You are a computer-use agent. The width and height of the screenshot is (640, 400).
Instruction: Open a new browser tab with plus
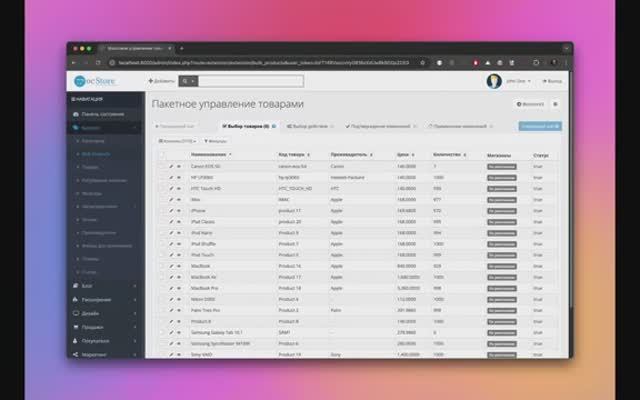(182, 49)
